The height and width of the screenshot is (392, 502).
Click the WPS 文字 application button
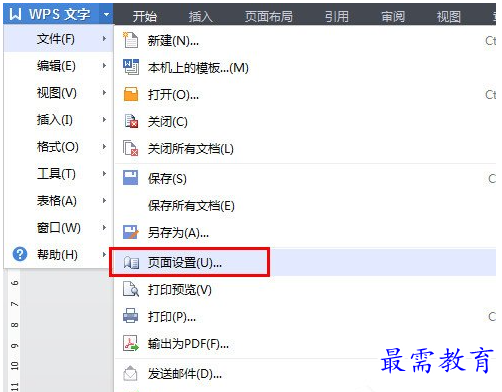pos(58,14)
